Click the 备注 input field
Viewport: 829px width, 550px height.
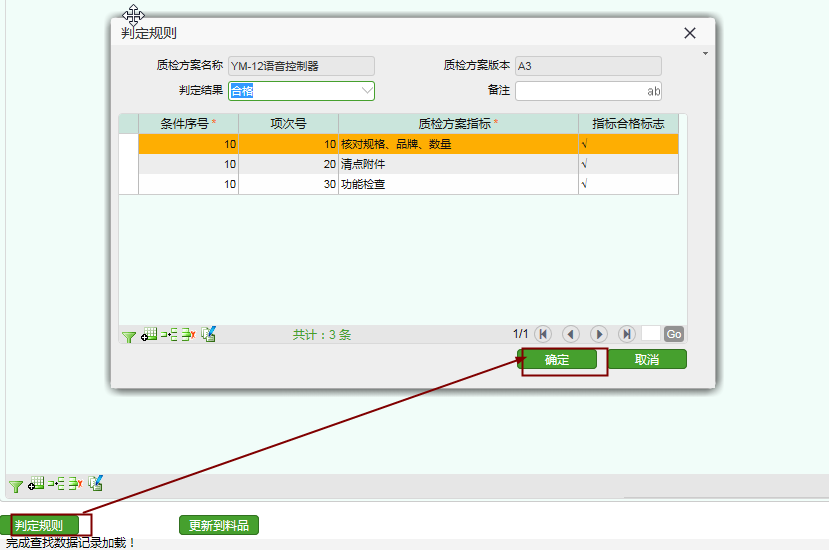pos(588,91)
